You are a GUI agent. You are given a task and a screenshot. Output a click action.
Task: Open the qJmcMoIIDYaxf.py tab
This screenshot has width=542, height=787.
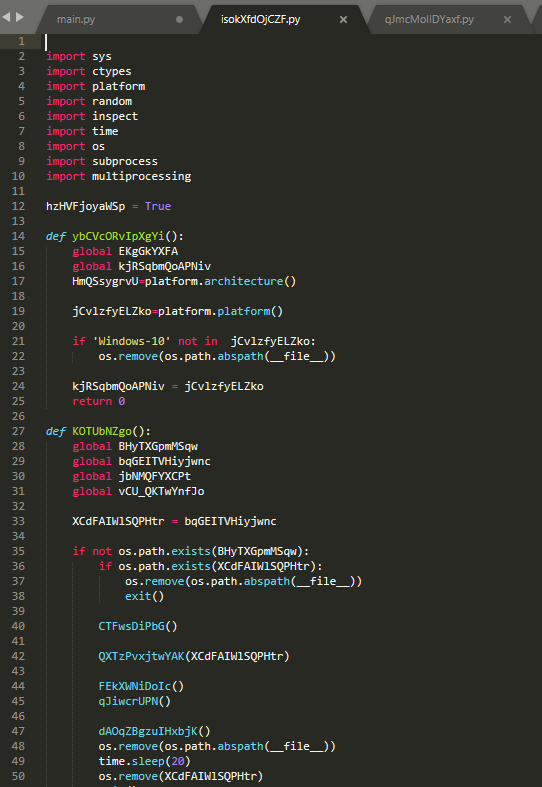(x=429, y=20)
